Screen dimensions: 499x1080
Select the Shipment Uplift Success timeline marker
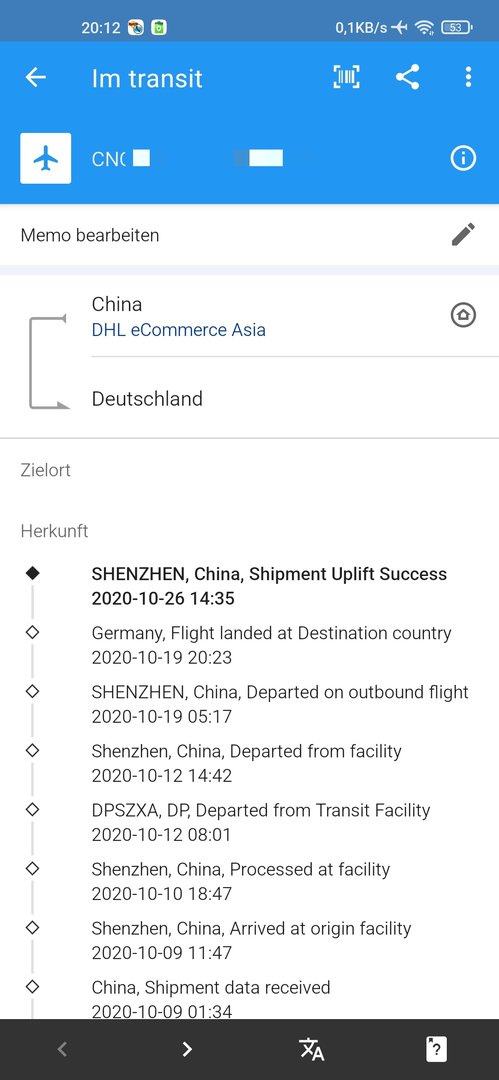(x=32, y=573)
